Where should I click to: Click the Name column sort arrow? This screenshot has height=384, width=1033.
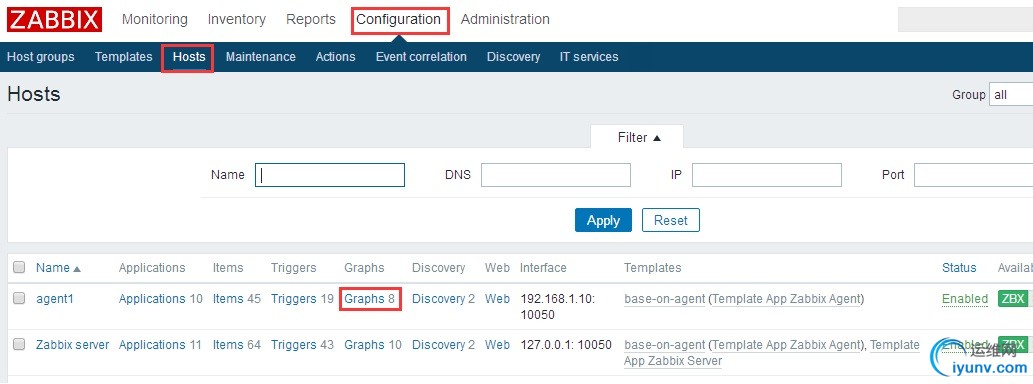(77, 269)
